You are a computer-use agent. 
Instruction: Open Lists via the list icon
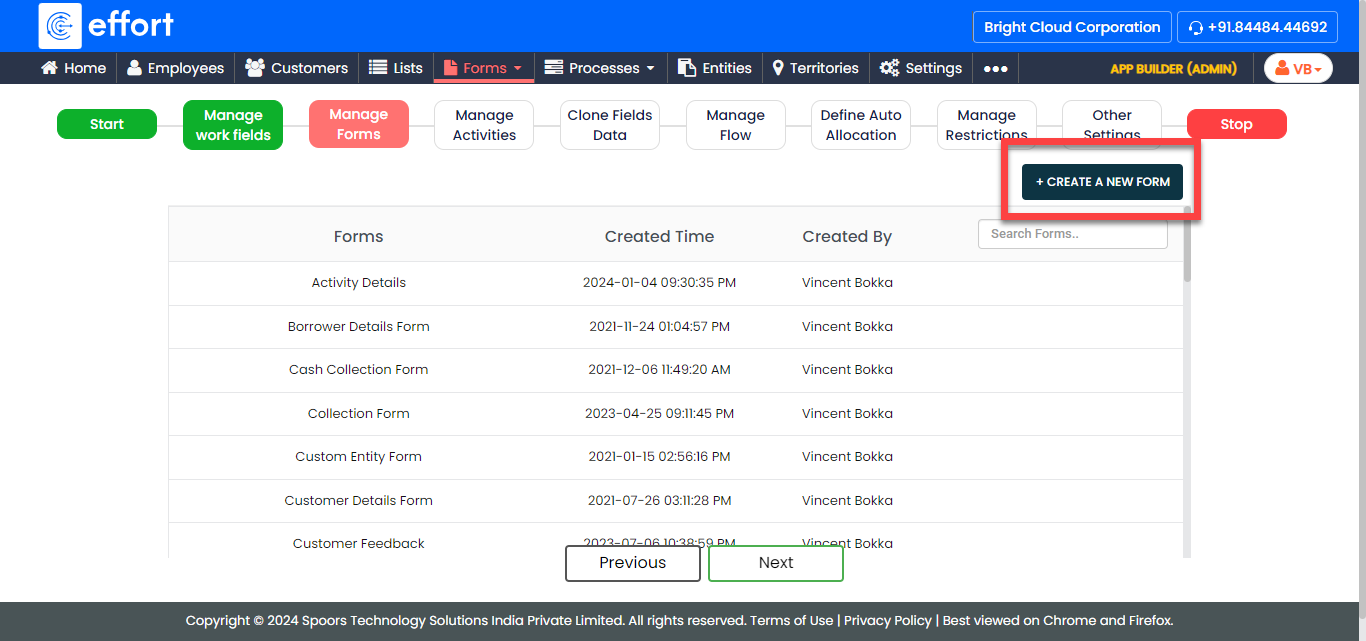tap(378, 68)
